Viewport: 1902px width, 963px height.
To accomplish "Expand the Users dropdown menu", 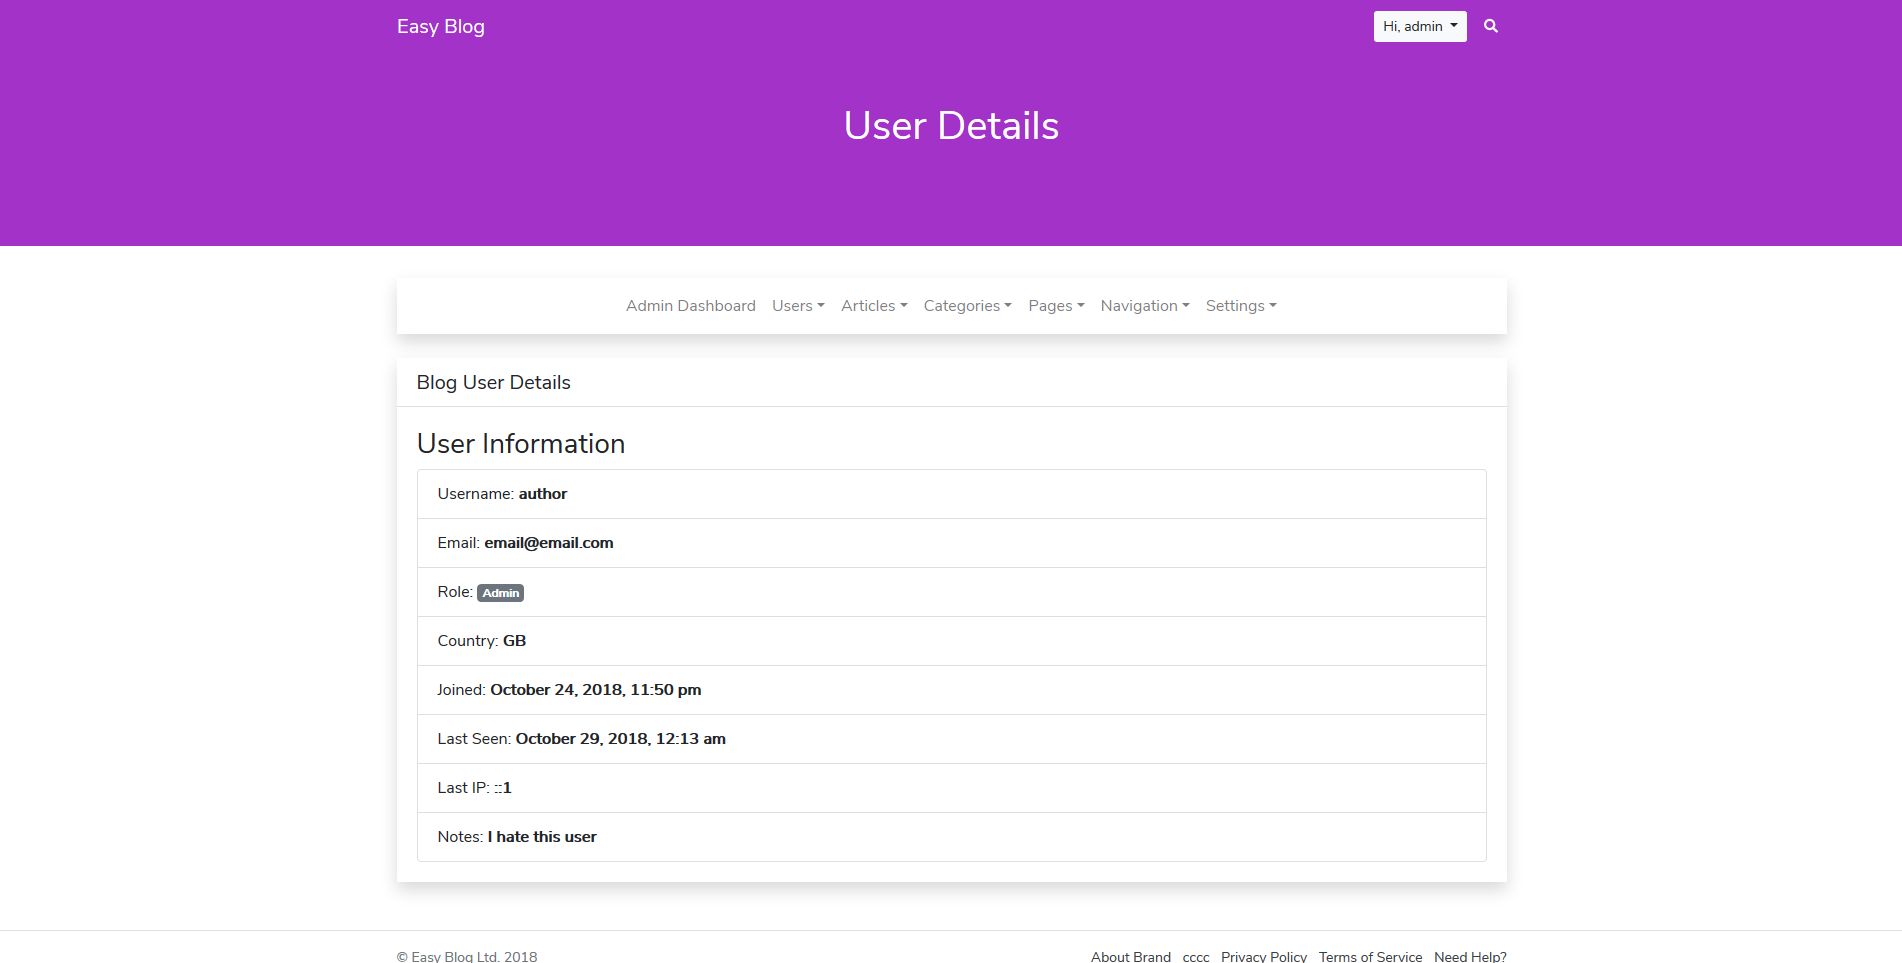I will tap(797, 306).
